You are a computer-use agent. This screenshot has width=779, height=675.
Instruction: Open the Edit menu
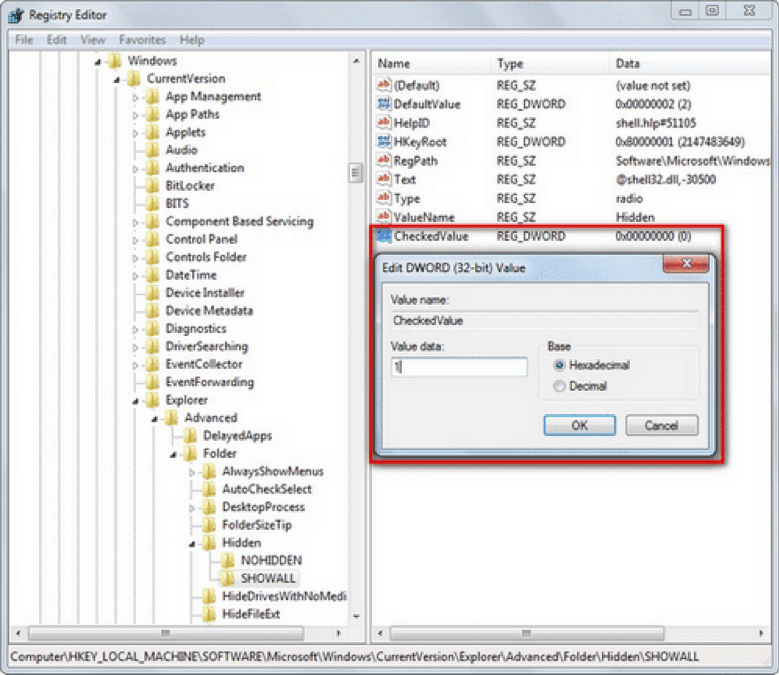coord(56,40)
